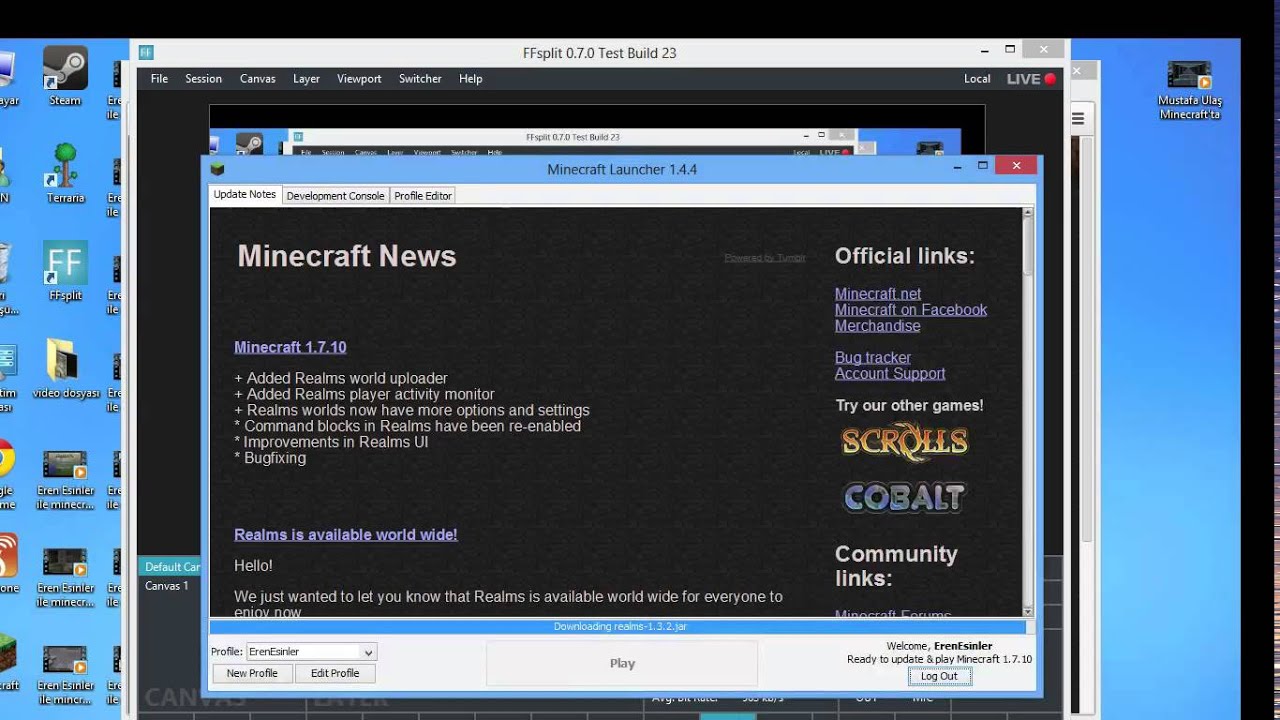Expand the Profile dropdown ErenEsinler
Viewport: 1280px width, 720px height.
(311, 652)
